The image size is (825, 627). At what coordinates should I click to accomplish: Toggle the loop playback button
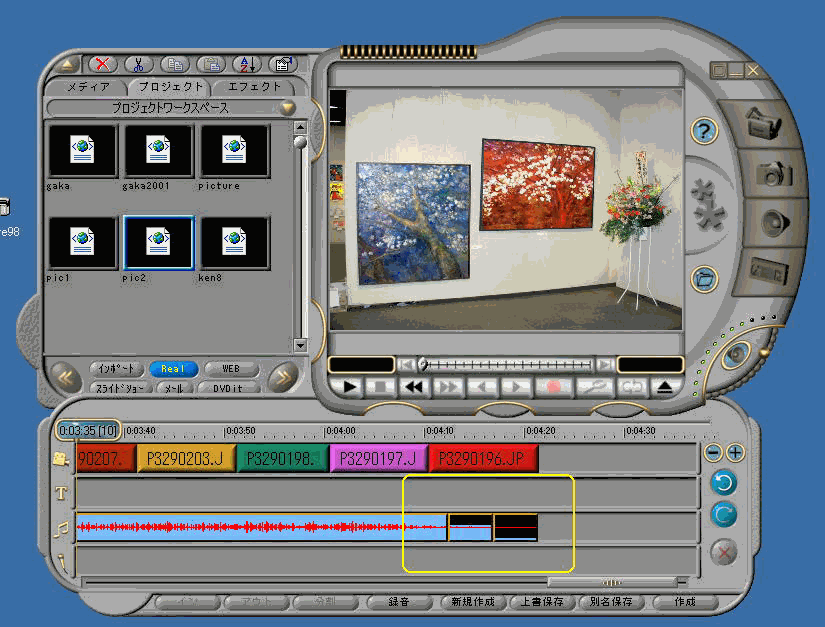pyautogui.click(x=631, y=387)
